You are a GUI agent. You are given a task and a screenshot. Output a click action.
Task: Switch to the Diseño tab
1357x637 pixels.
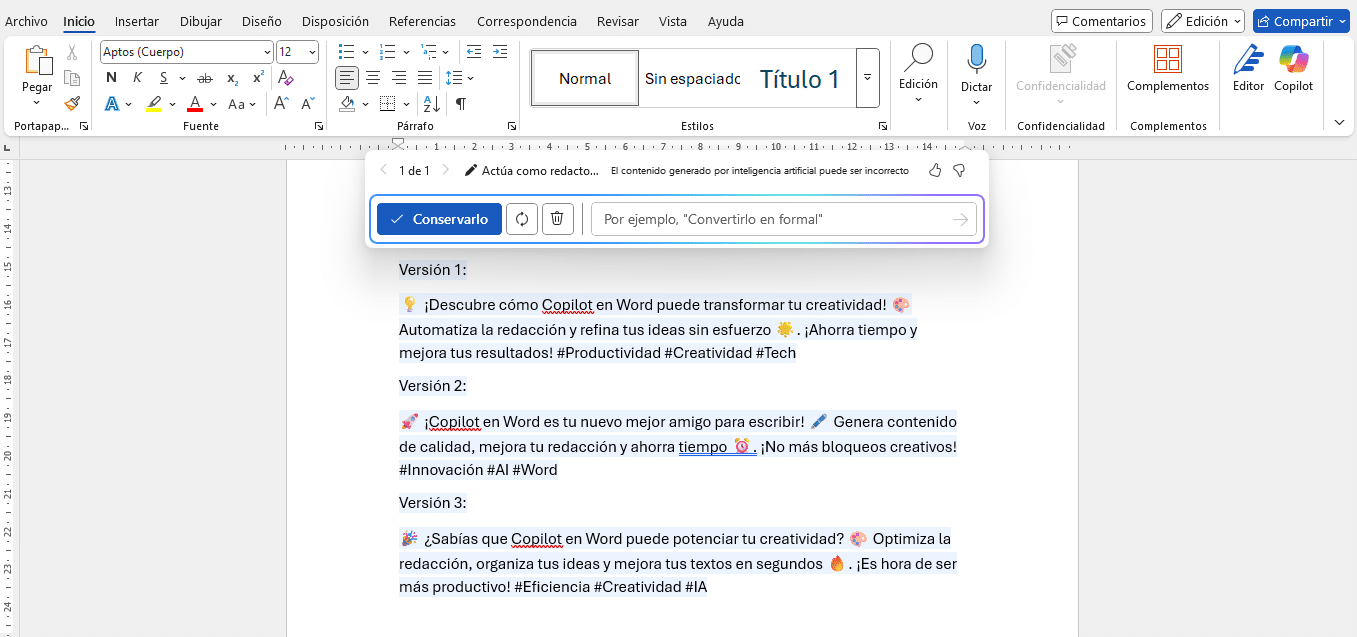pyautogui.click(x=262, y=21)
